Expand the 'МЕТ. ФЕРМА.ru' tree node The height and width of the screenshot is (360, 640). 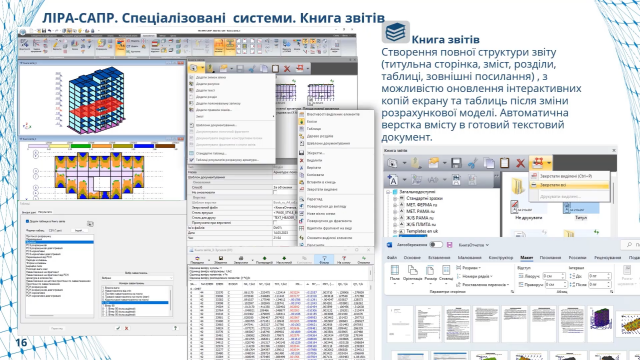pos(395,205)
